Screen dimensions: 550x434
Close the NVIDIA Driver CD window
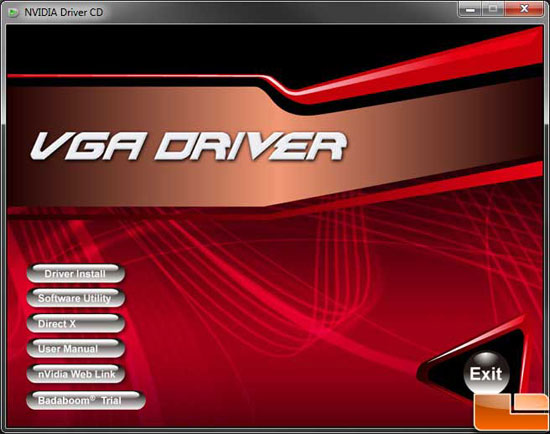[x=524, y=9]
